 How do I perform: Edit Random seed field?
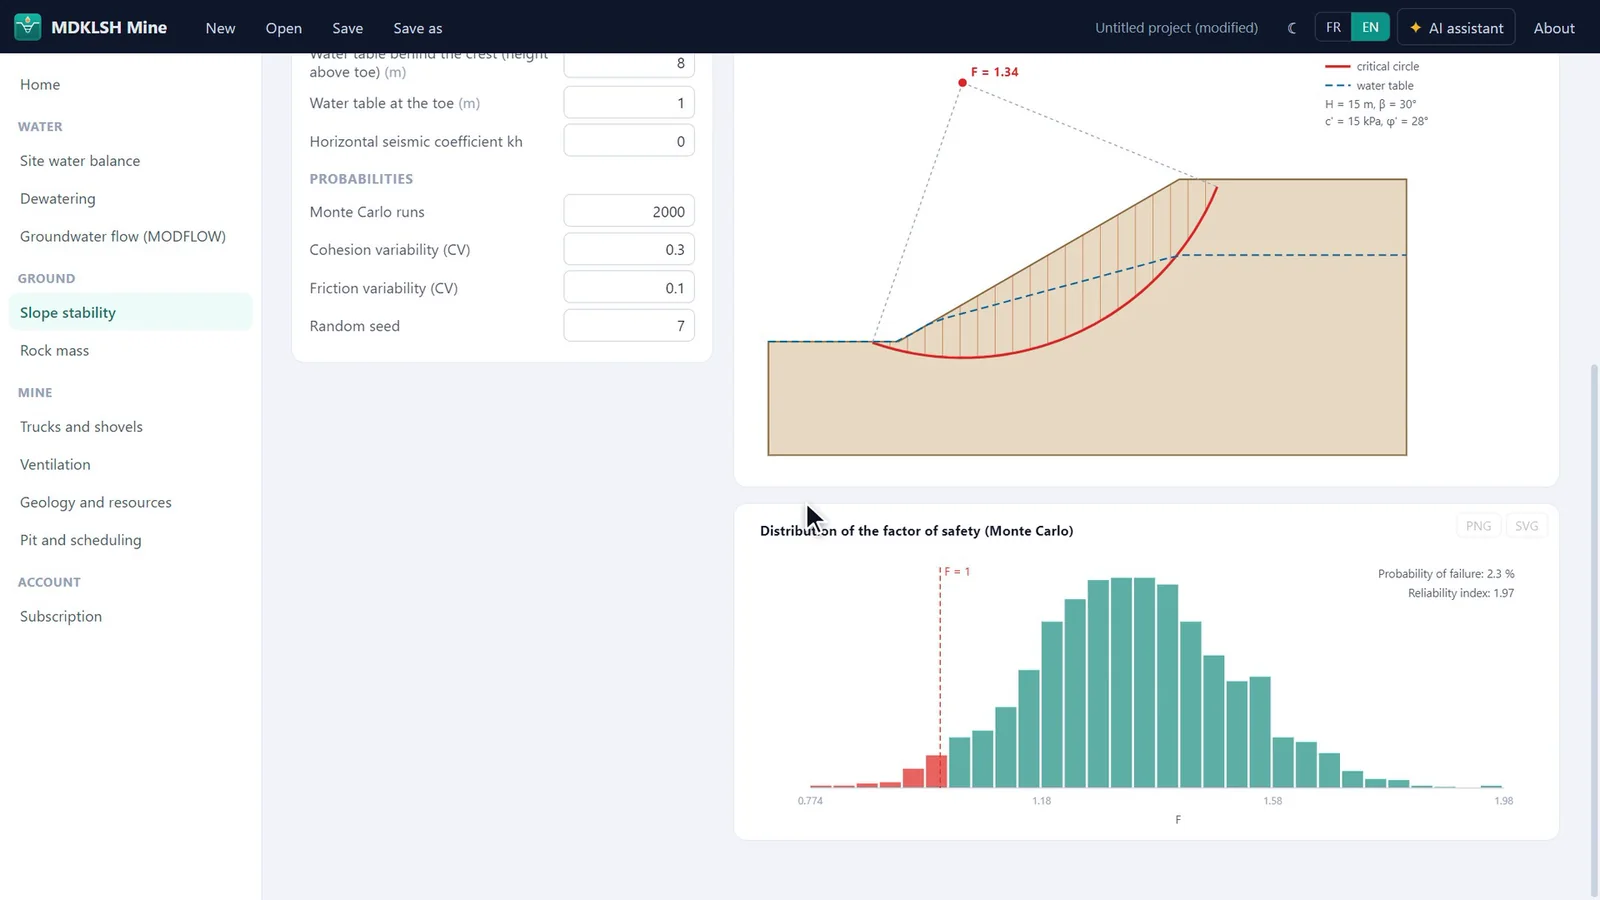(629, 326)
